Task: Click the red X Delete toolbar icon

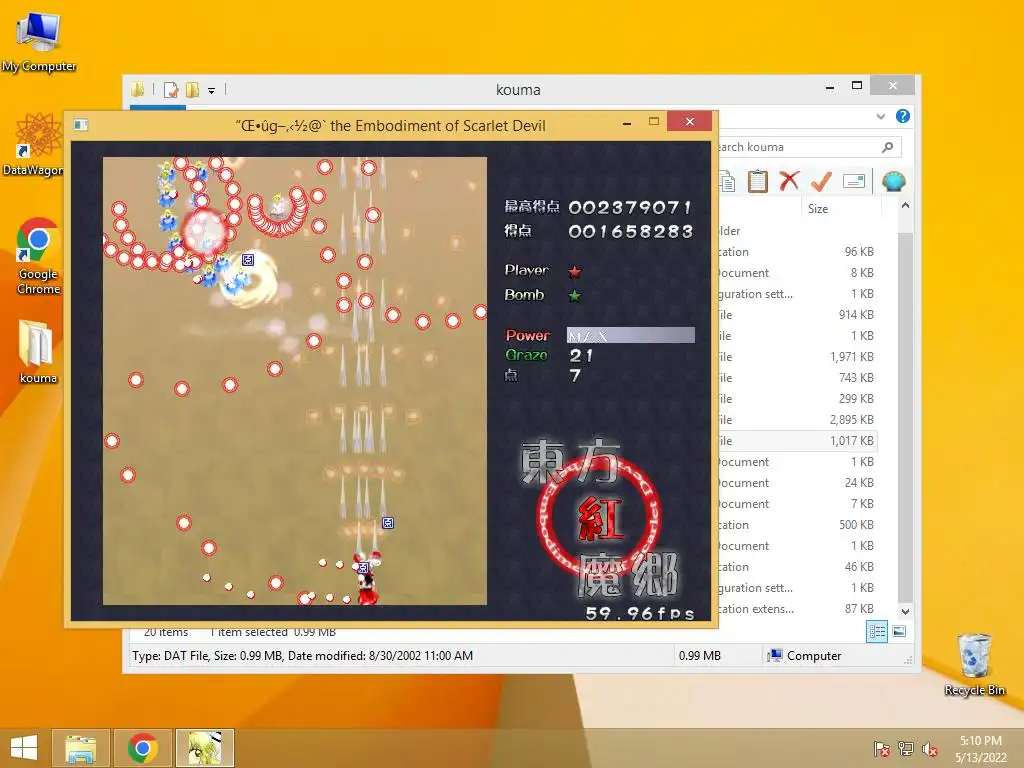Action: [789, 181]
